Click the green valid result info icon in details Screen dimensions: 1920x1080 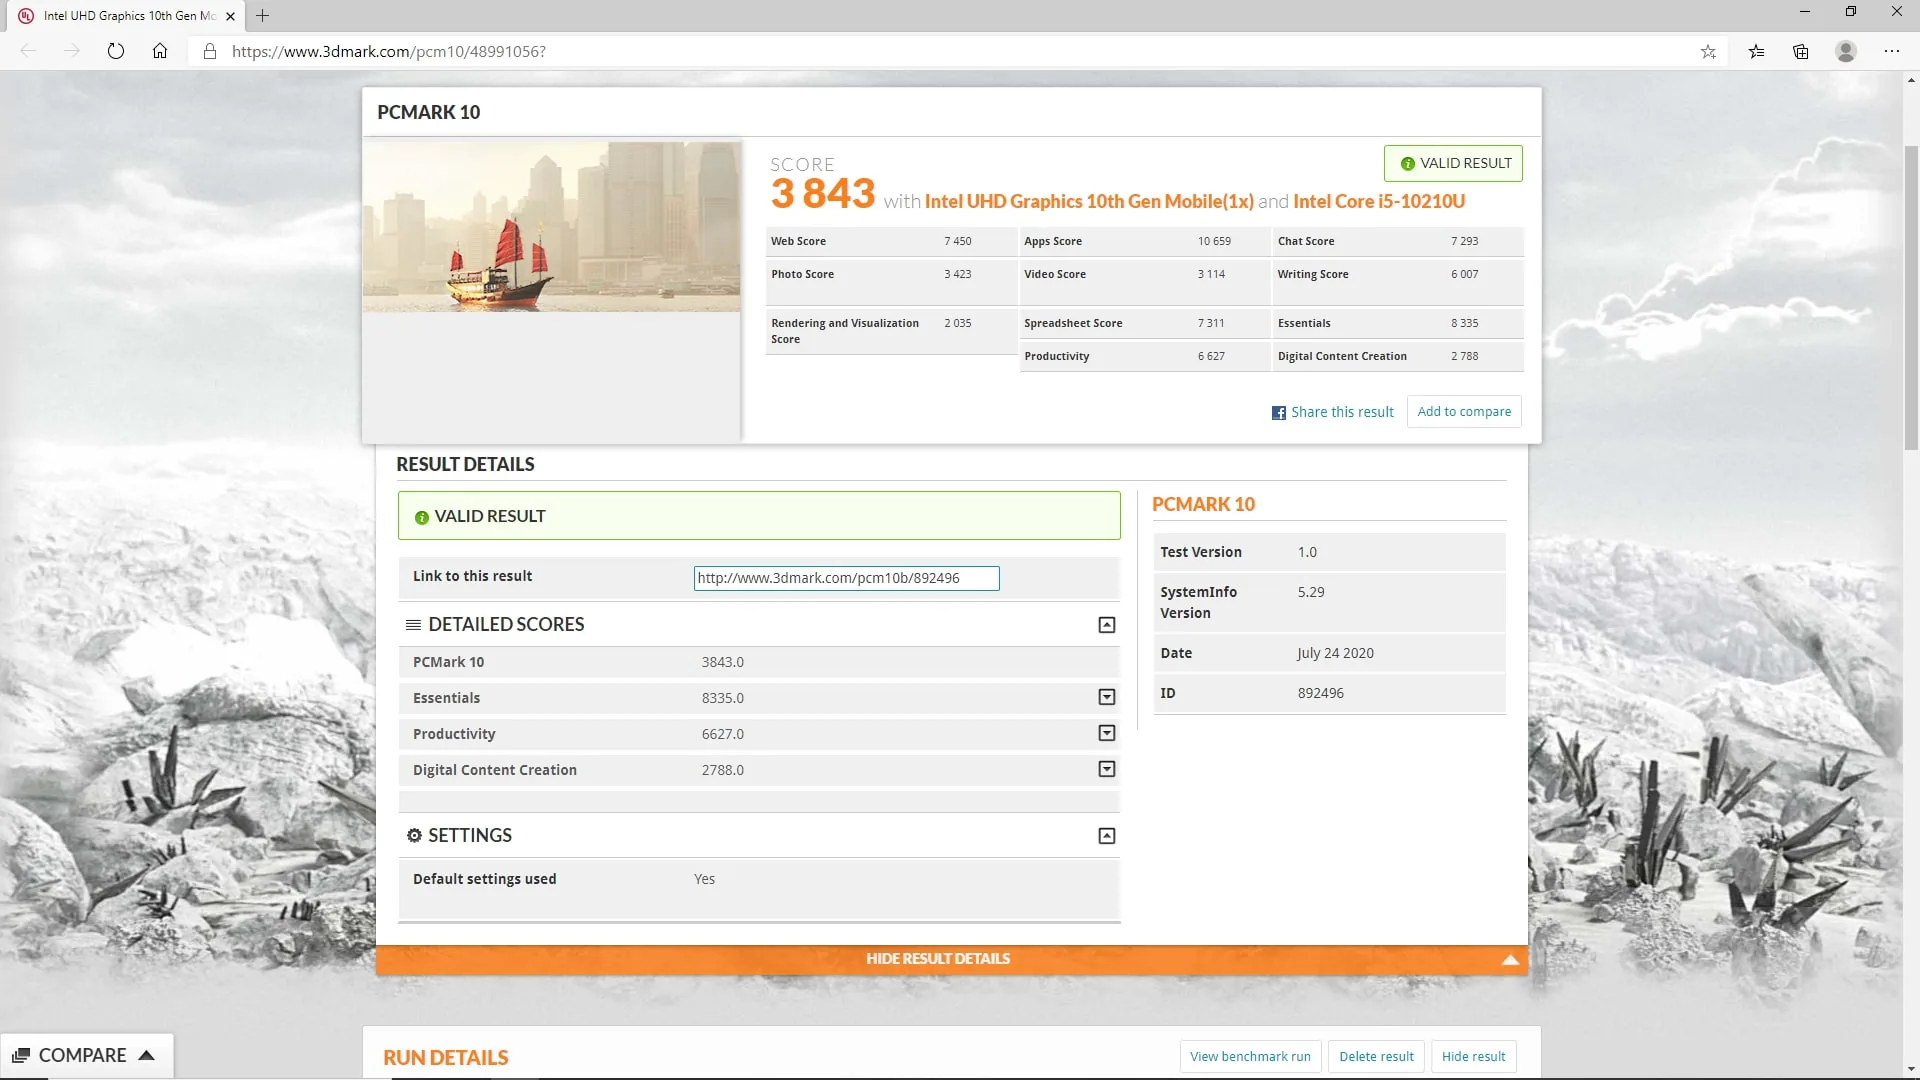pos(422,517)
